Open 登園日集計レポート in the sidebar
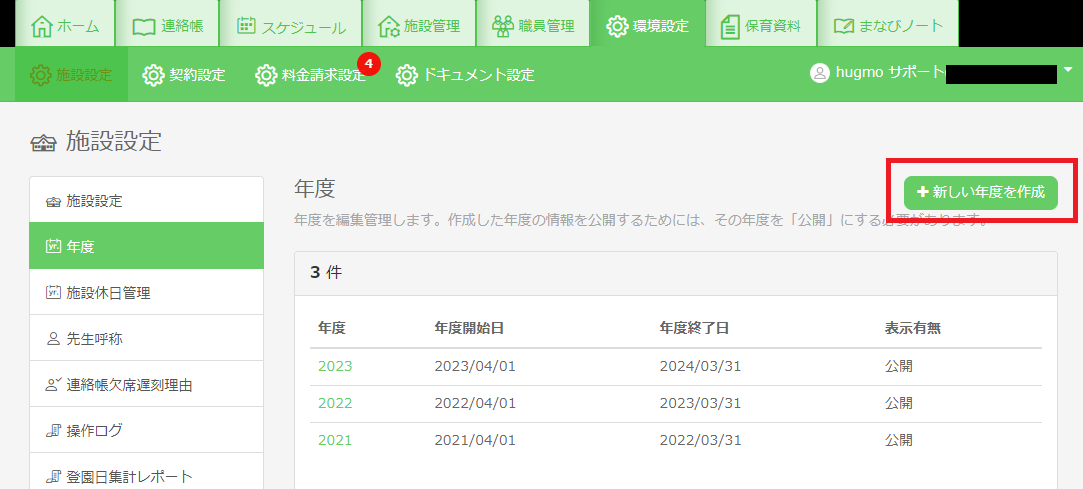1083x489 pixels. (x=146, y=471)
